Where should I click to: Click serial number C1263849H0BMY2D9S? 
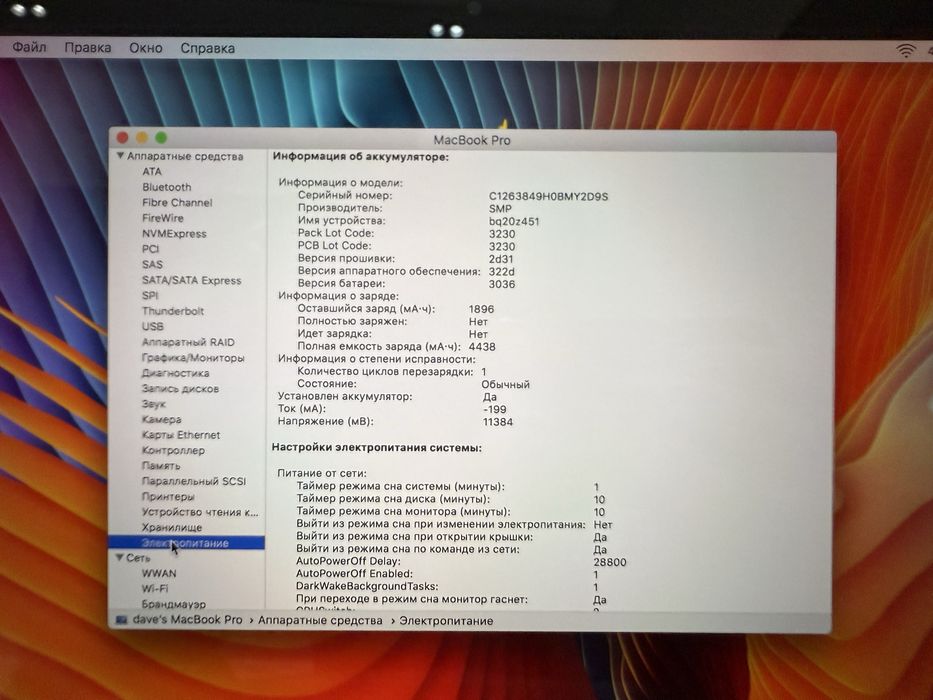(x=549, y=196)
